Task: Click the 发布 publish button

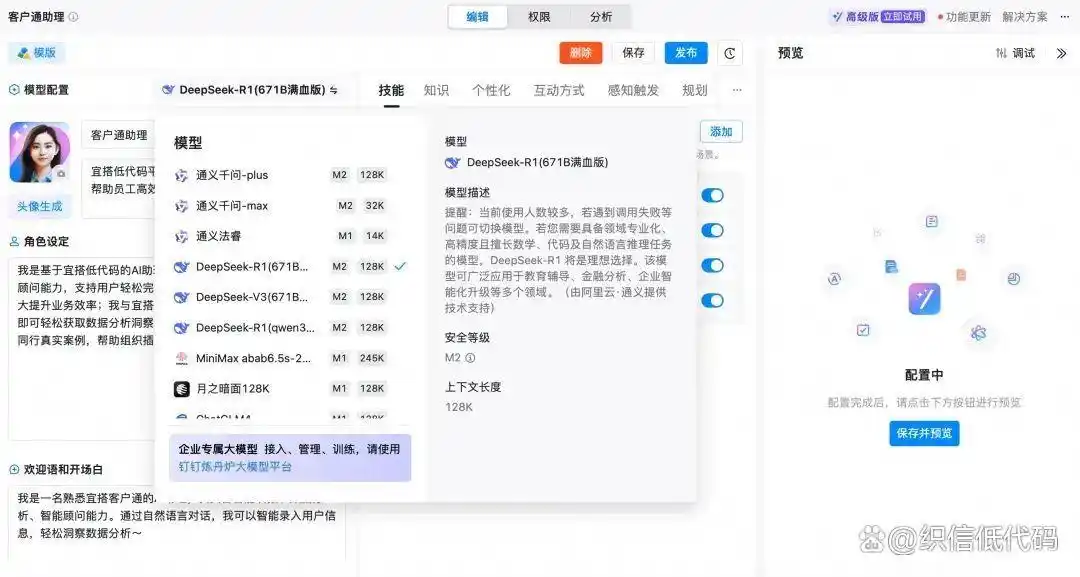Action: tap(686, 53)
